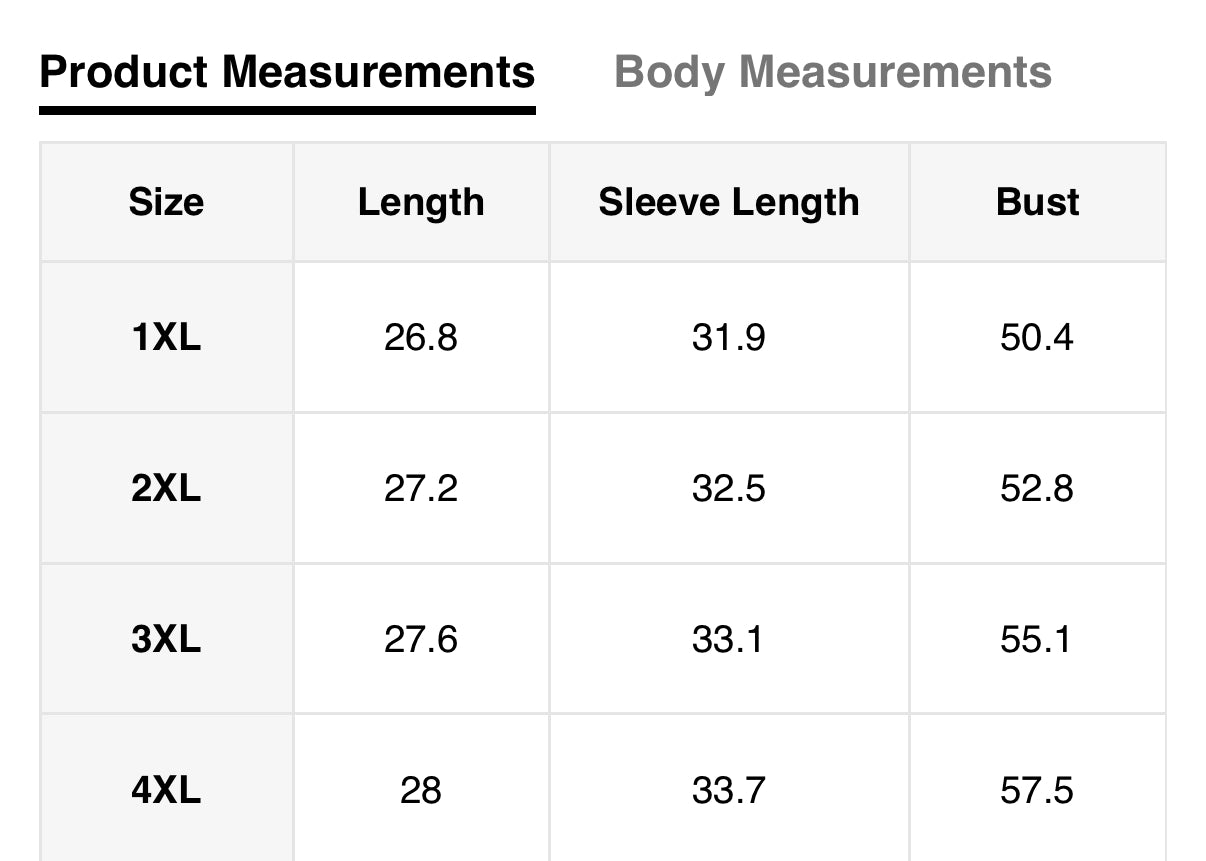Click the Size column header

point(166,202)
